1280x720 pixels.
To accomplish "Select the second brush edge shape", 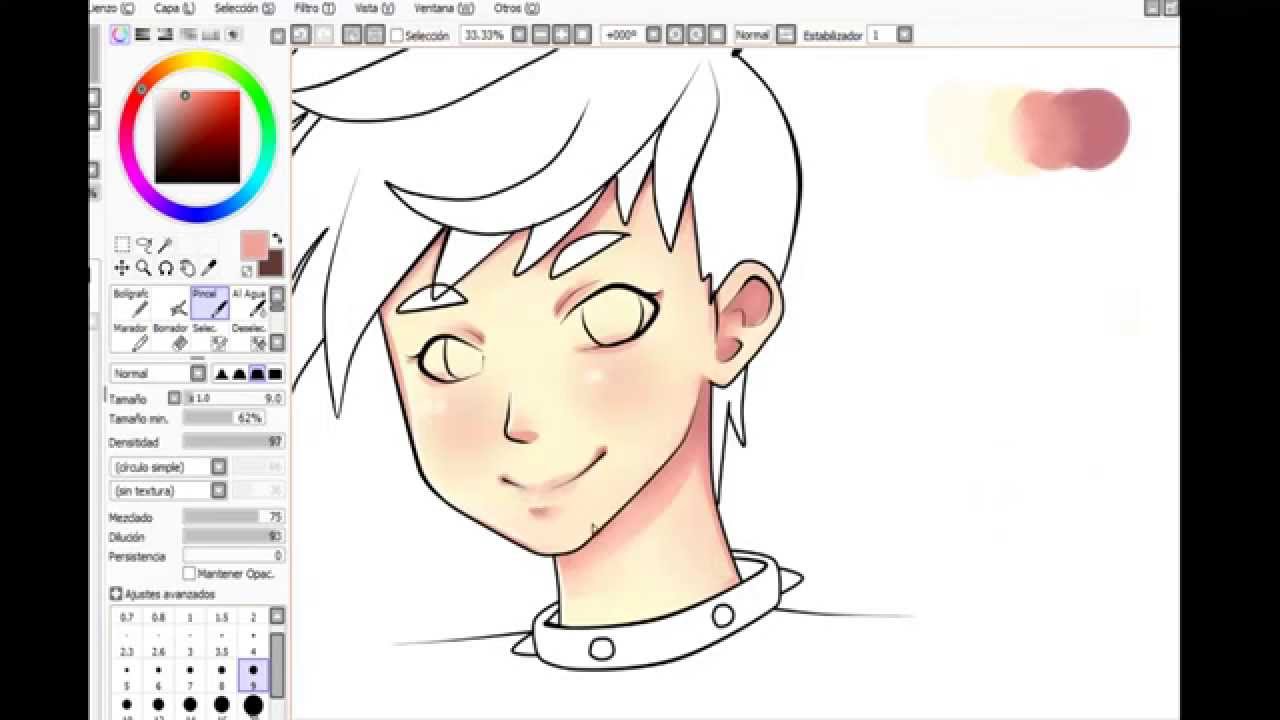I will 239,374.
